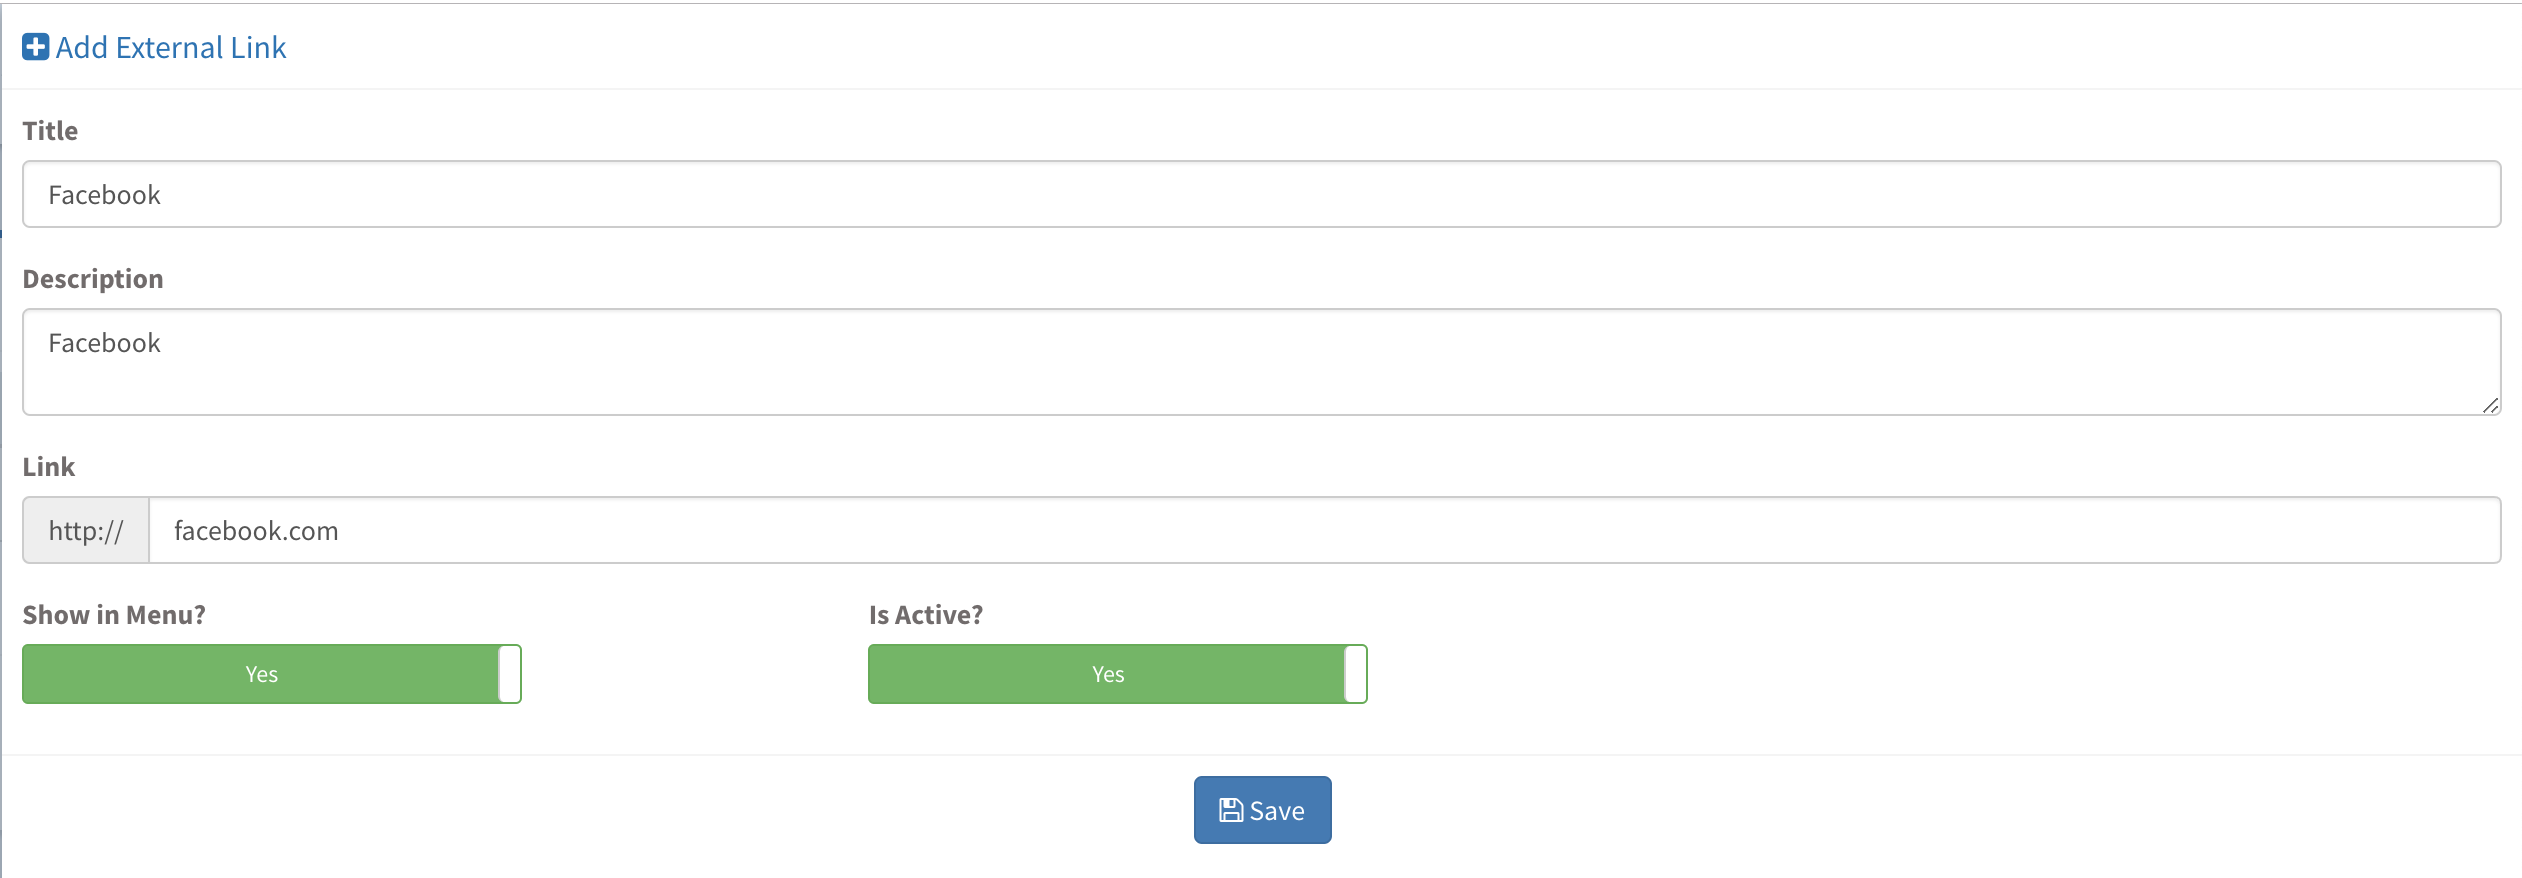
Task: Click the white handle on Show in Menu toggle
Action: (x=510, y=674)
